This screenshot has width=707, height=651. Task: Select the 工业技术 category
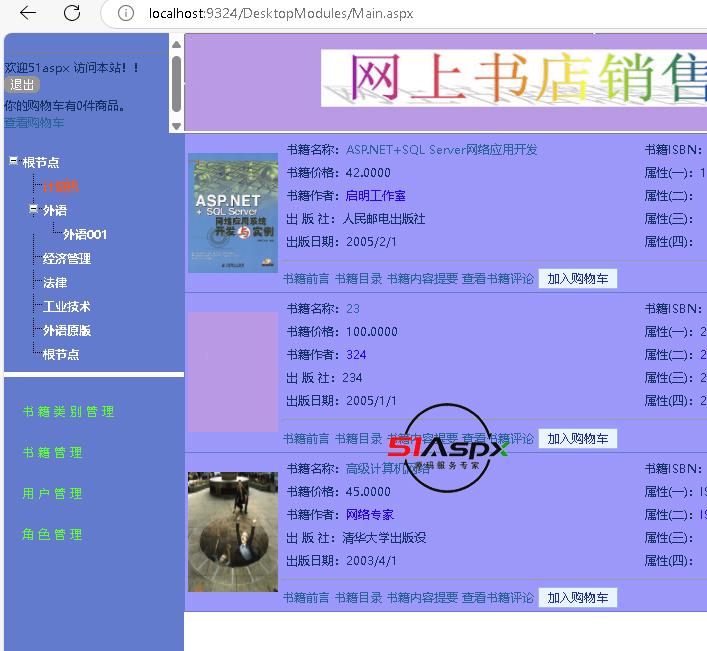click(66, 307)
